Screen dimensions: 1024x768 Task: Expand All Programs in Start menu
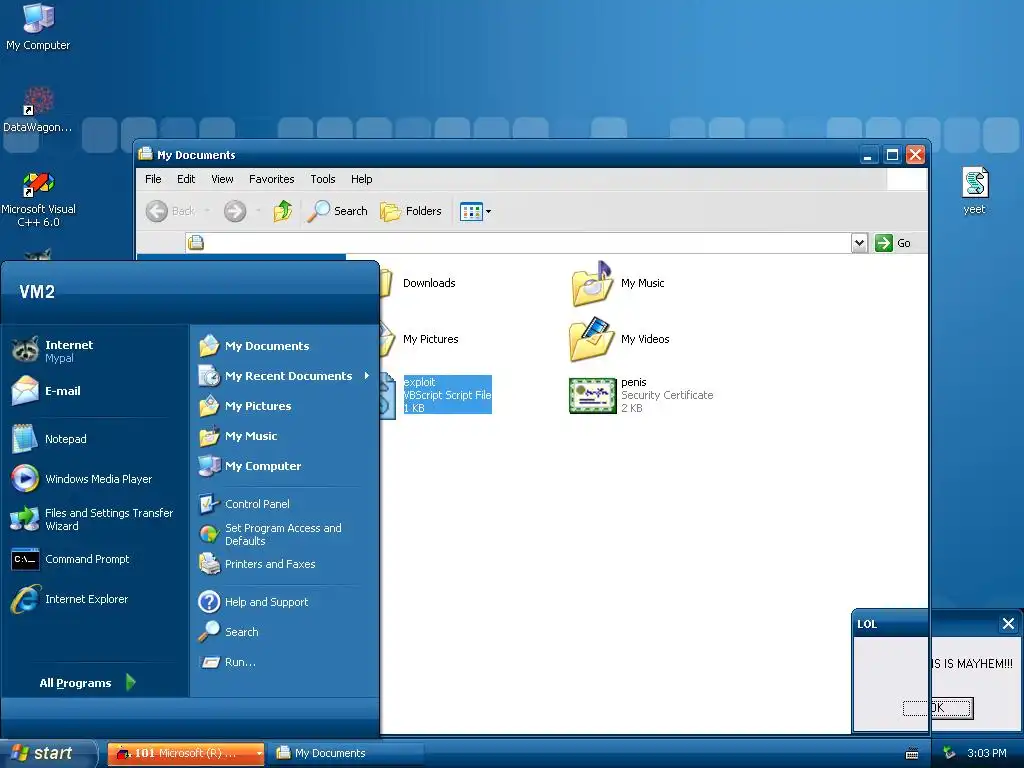87,682
